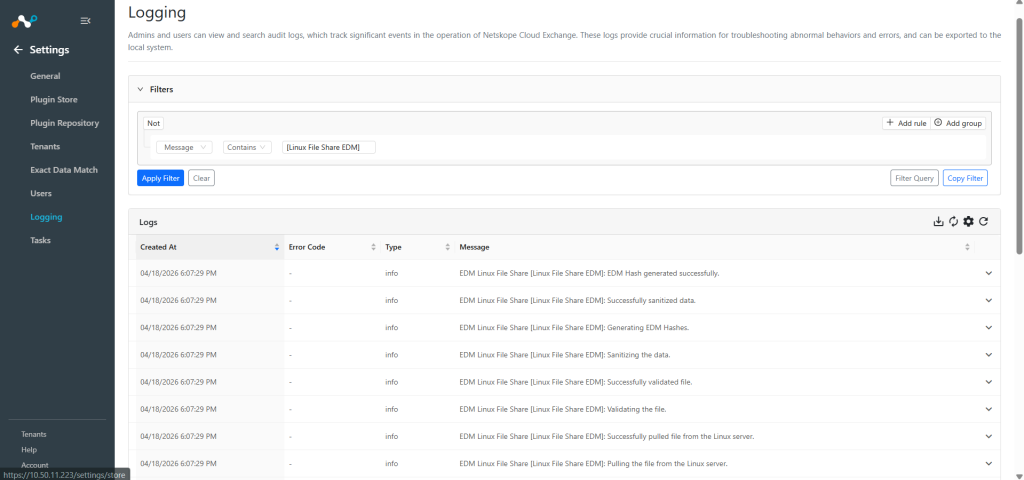Screen dimensions: 1024x480
Task: Click timestamp in 'EDM Hash generated' row
Action: coord(178,274)
